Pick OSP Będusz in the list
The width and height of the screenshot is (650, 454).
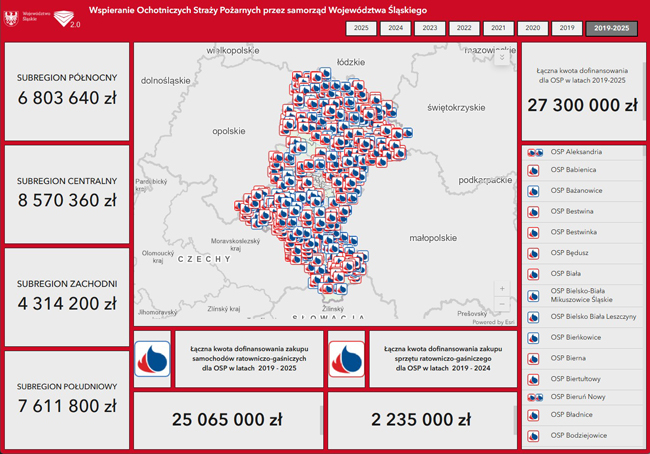point(582,253)
